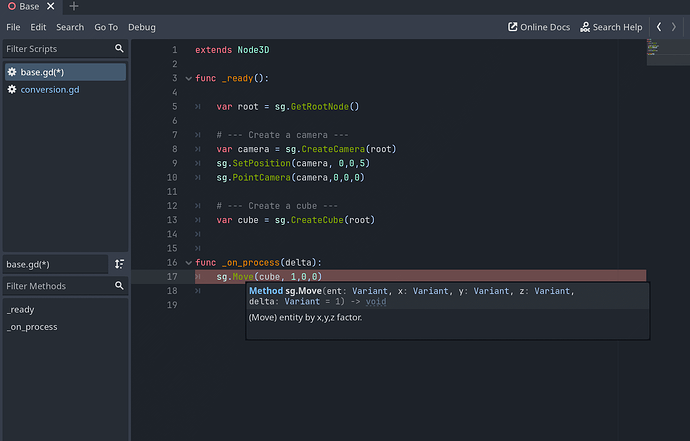Jump to _on_process in methods list
The image size is (690, 441).
32,327
